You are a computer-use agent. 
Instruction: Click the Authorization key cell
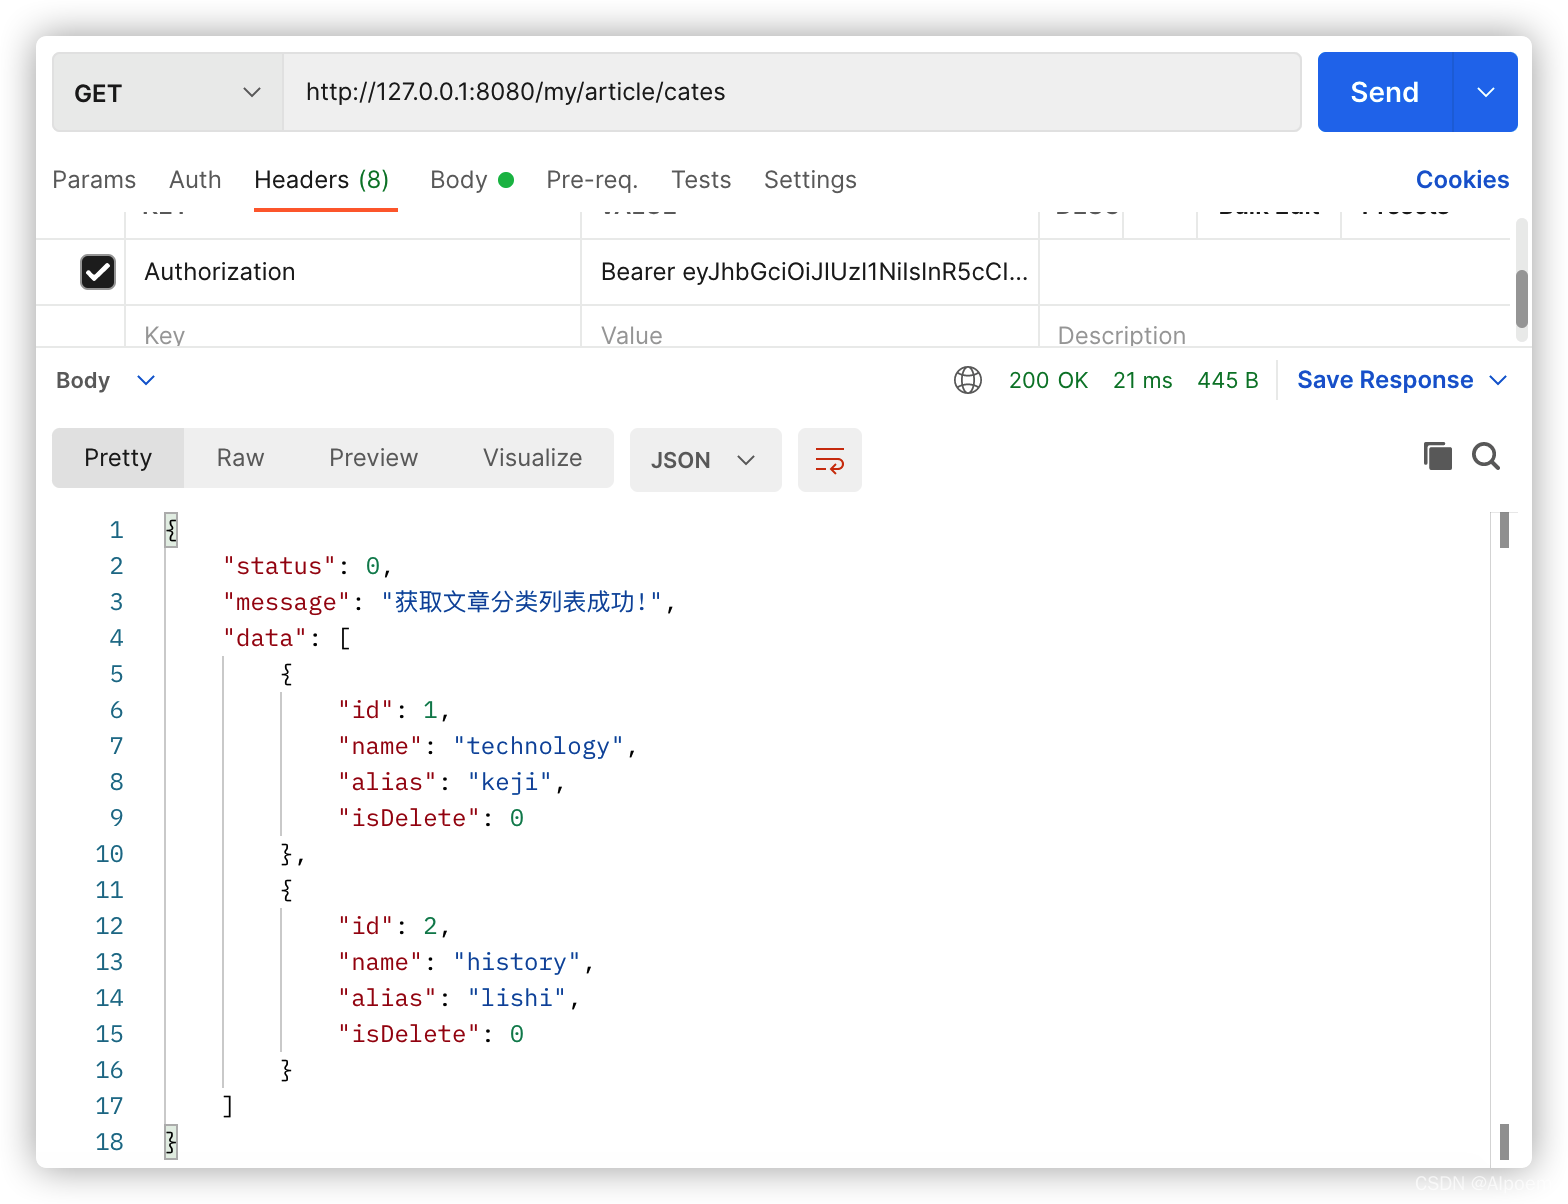pos(353,272)
